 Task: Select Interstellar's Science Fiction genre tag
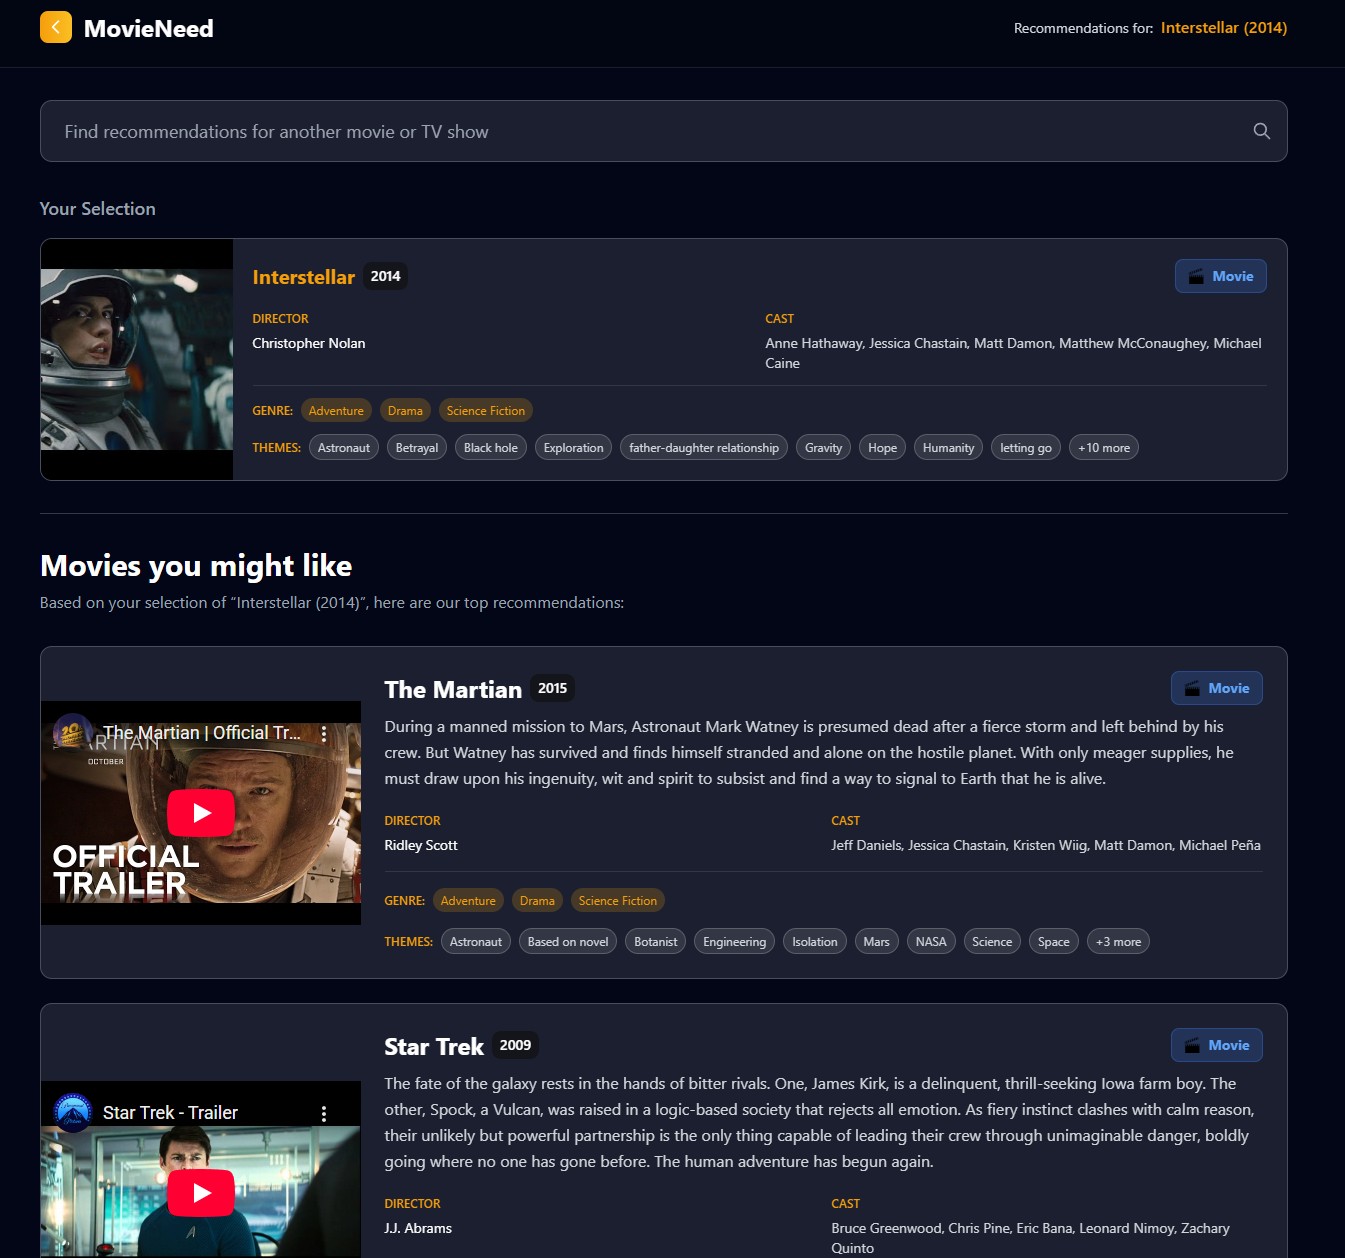tap(485, 411)
